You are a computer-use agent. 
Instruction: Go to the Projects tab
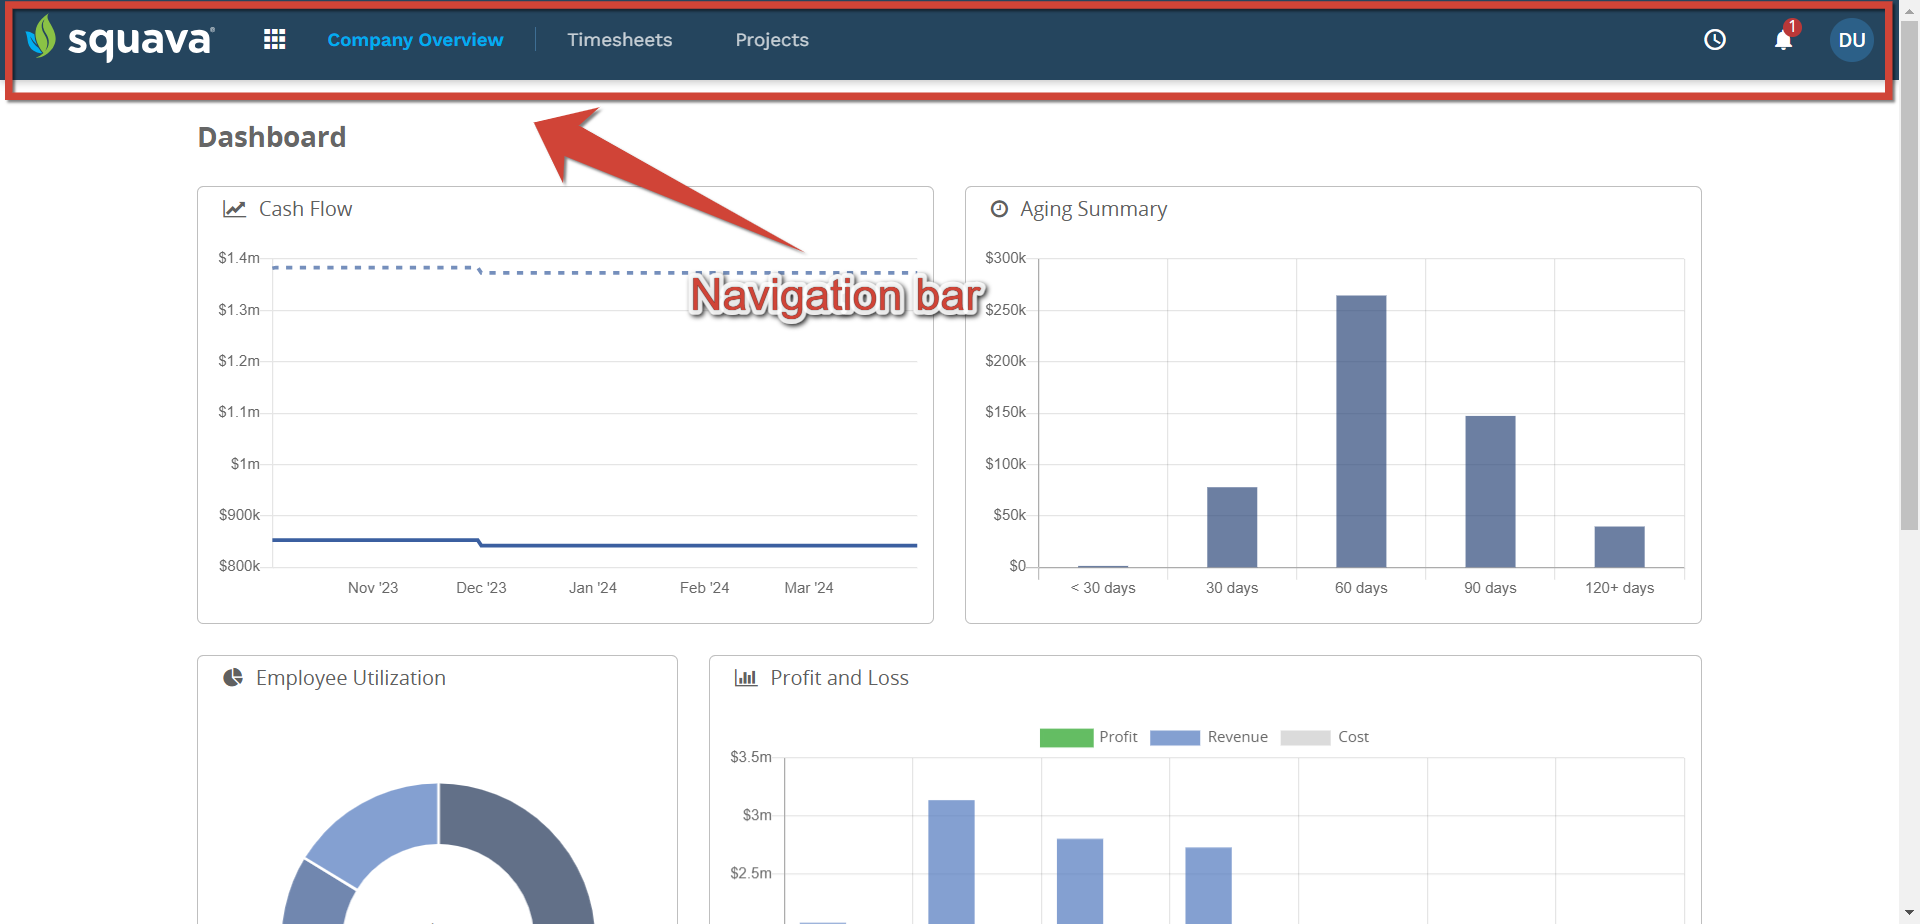(772, 40)
